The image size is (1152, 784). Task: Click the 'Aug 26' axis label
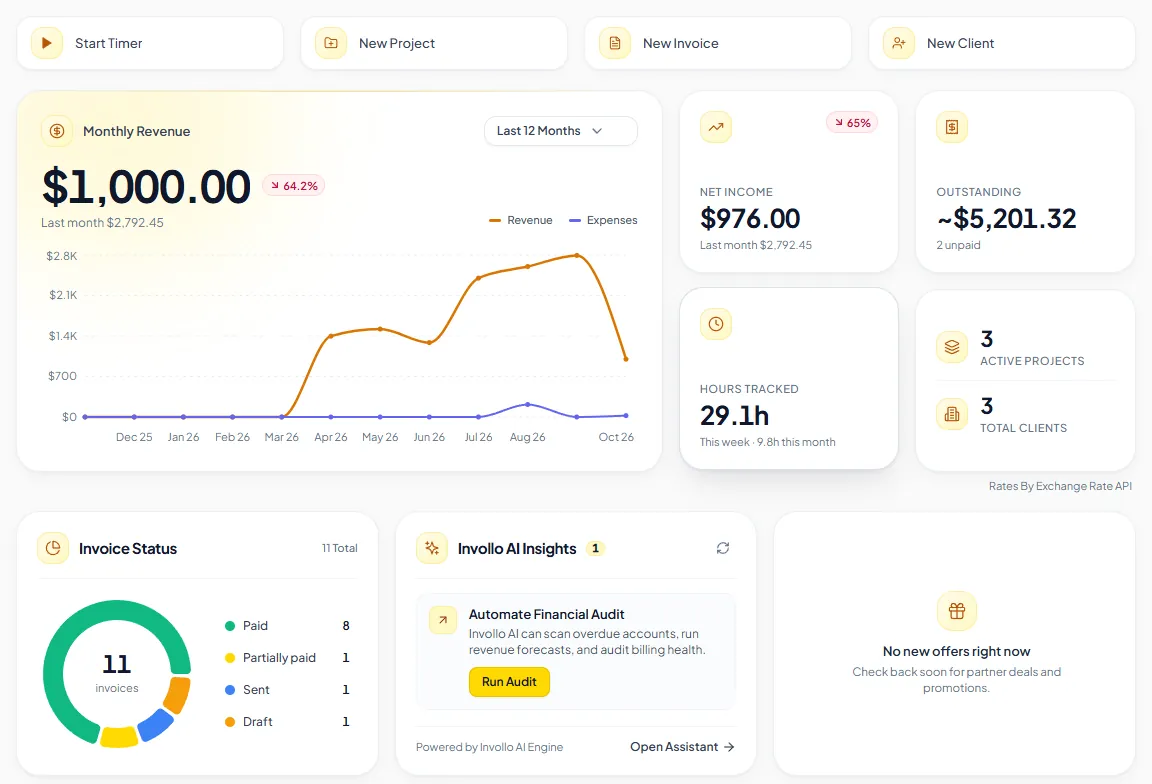[x=528, y=437]
